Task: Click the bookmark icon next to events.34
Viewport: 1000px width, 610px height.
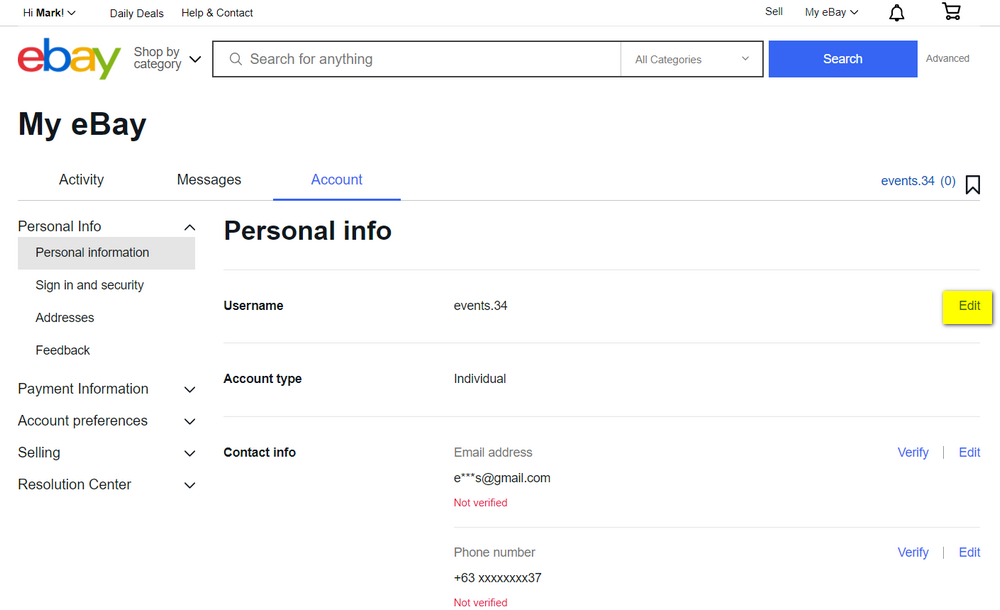Action: [x=973, y=184]
